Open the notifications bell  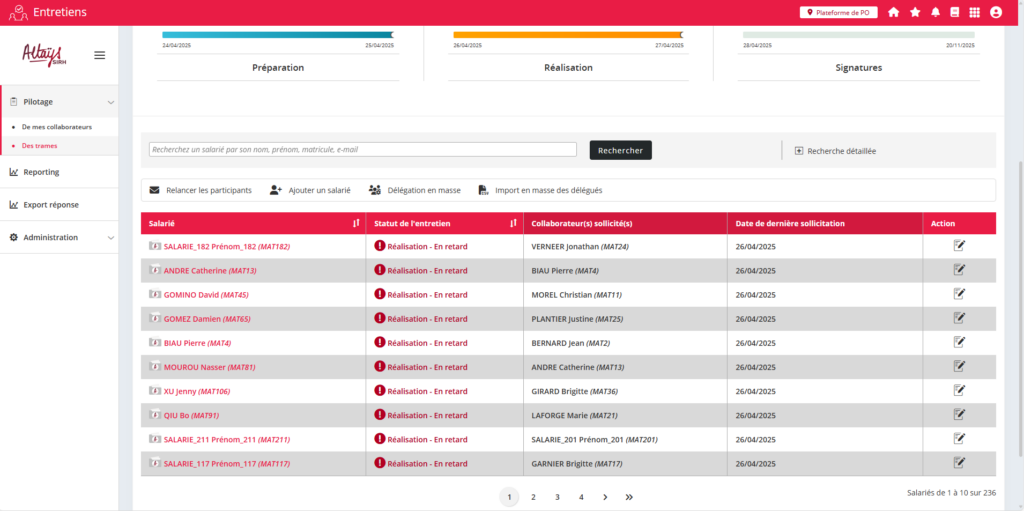click(936, 12)
